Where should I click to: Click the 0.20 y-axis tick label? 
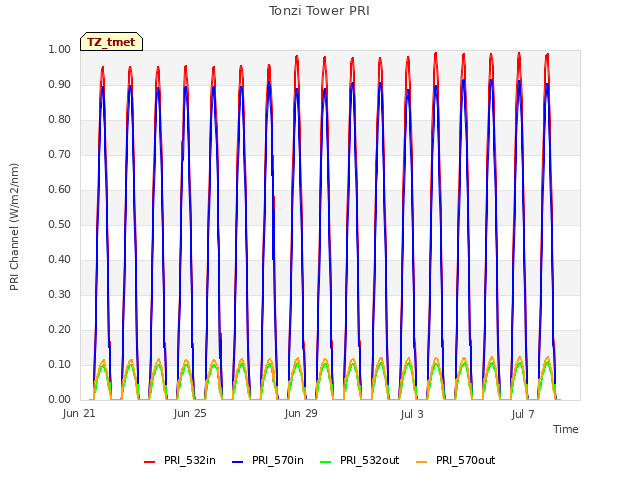click(60, 329)
